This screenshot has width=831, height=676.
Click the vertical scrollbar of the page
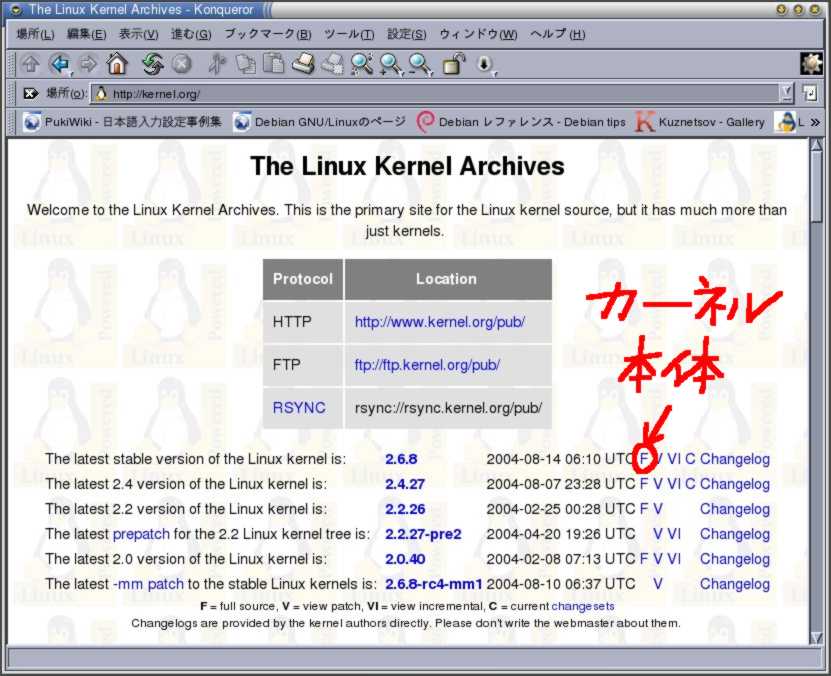(816, 400)
